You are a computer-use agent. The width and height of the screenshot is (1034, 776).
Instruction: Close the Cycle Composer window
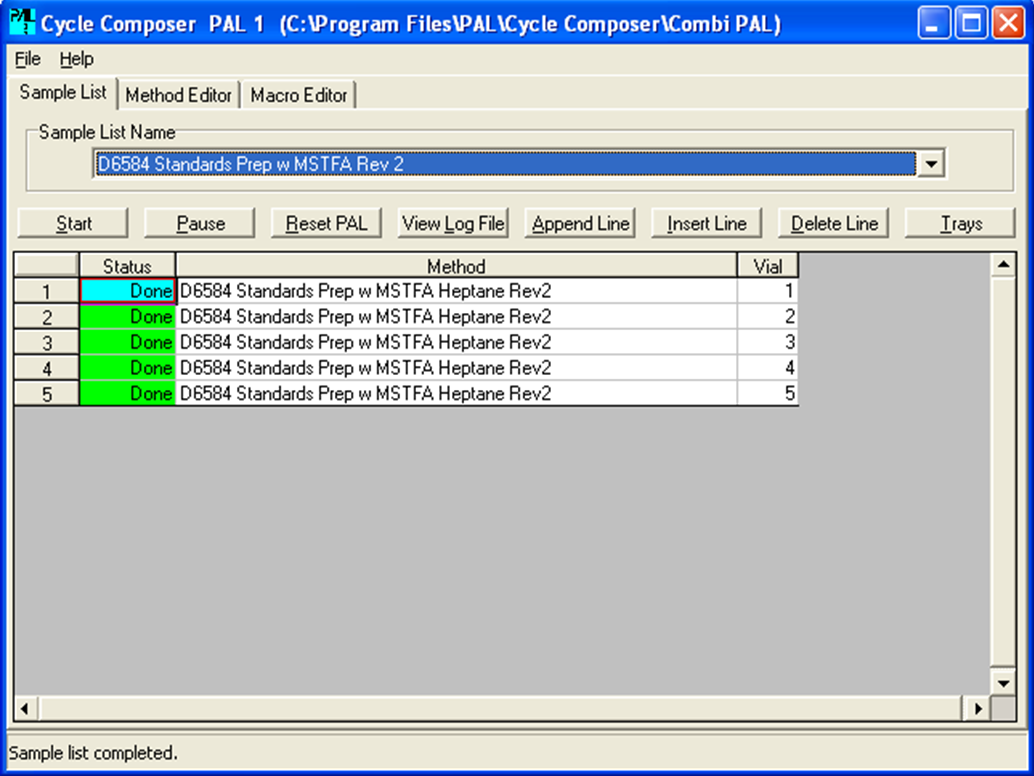point(1009,23)
